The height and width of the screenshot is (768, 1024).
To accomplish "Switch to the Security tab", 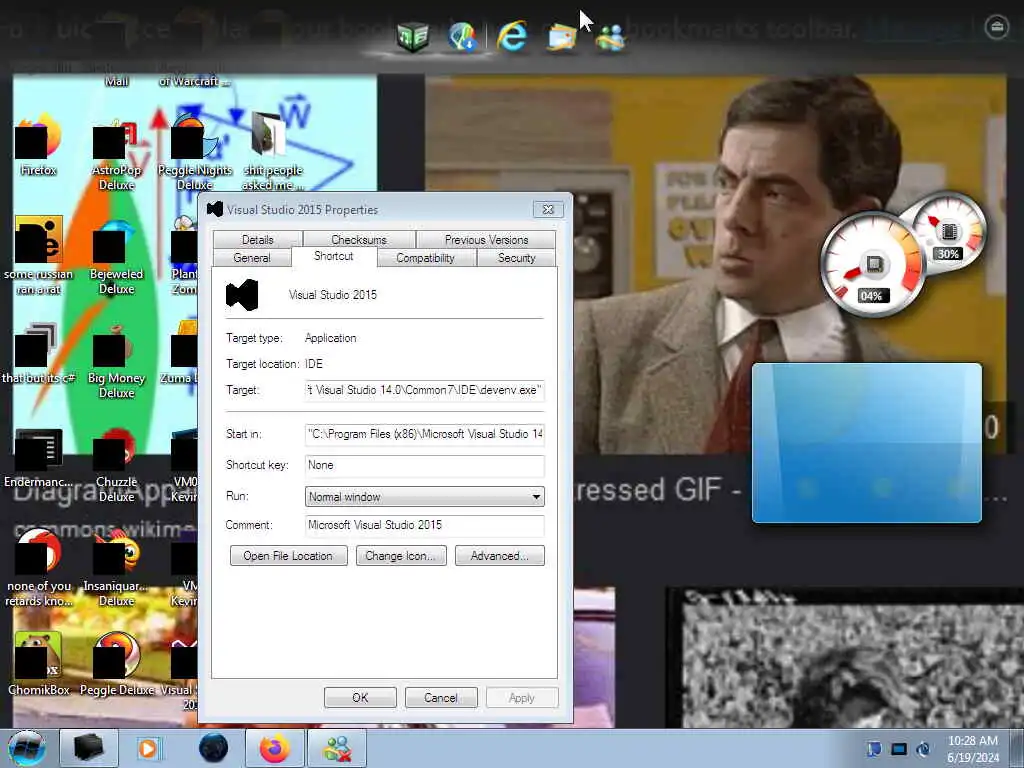I will point(517,258).
